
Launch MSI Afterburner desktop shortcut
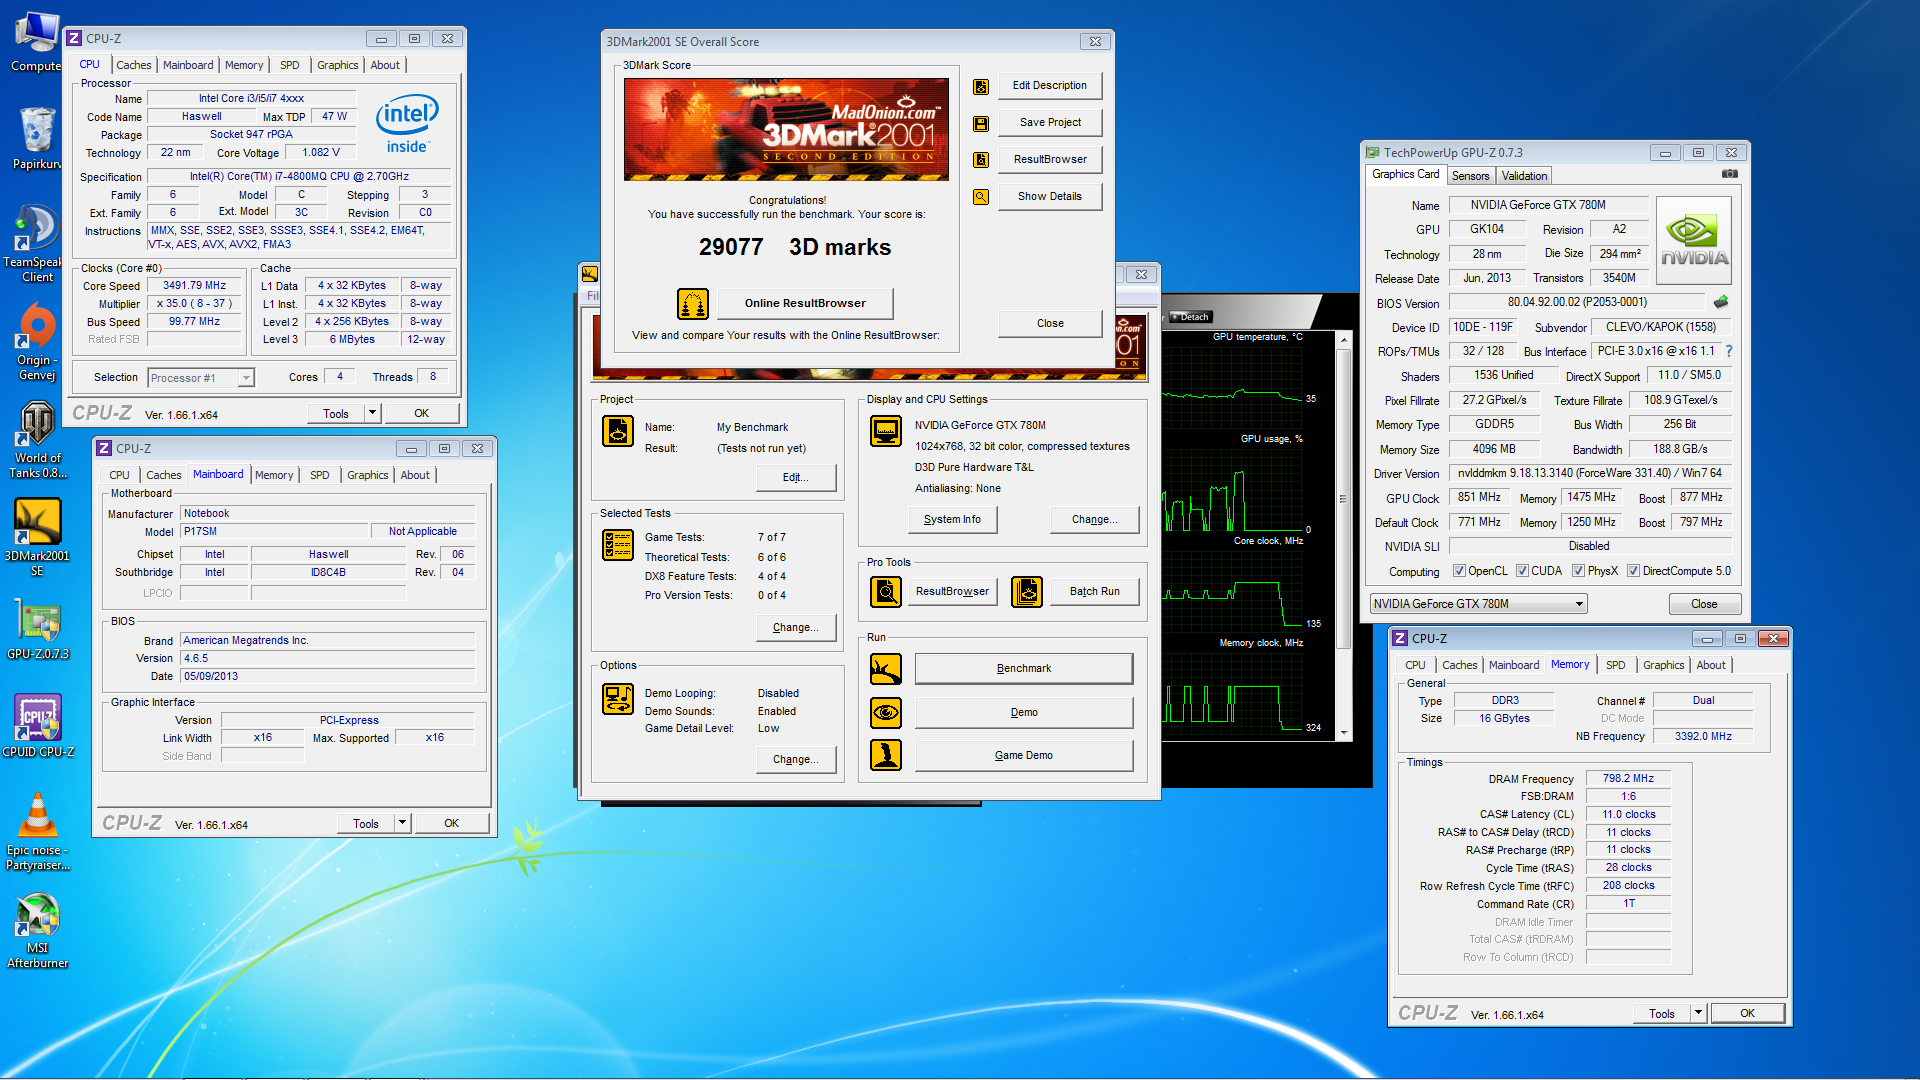click(36, 930)
